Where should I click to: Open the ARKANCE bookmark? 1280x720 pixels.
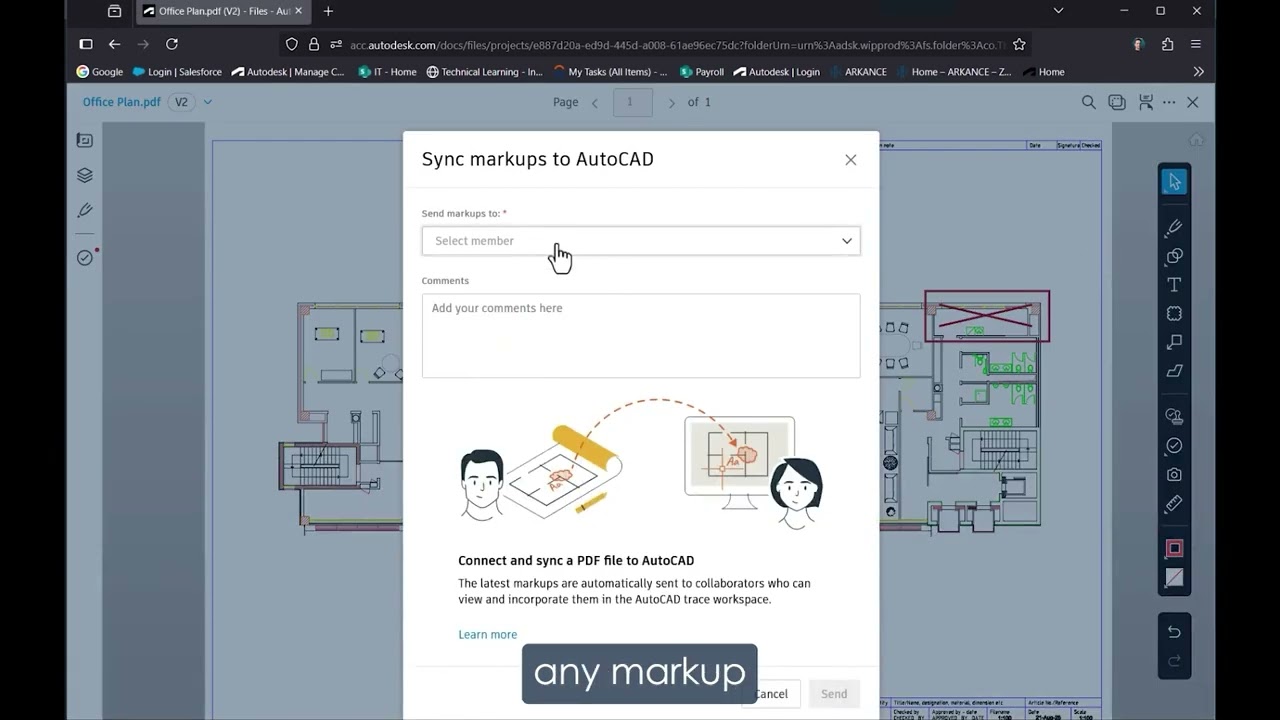(858, 72)
